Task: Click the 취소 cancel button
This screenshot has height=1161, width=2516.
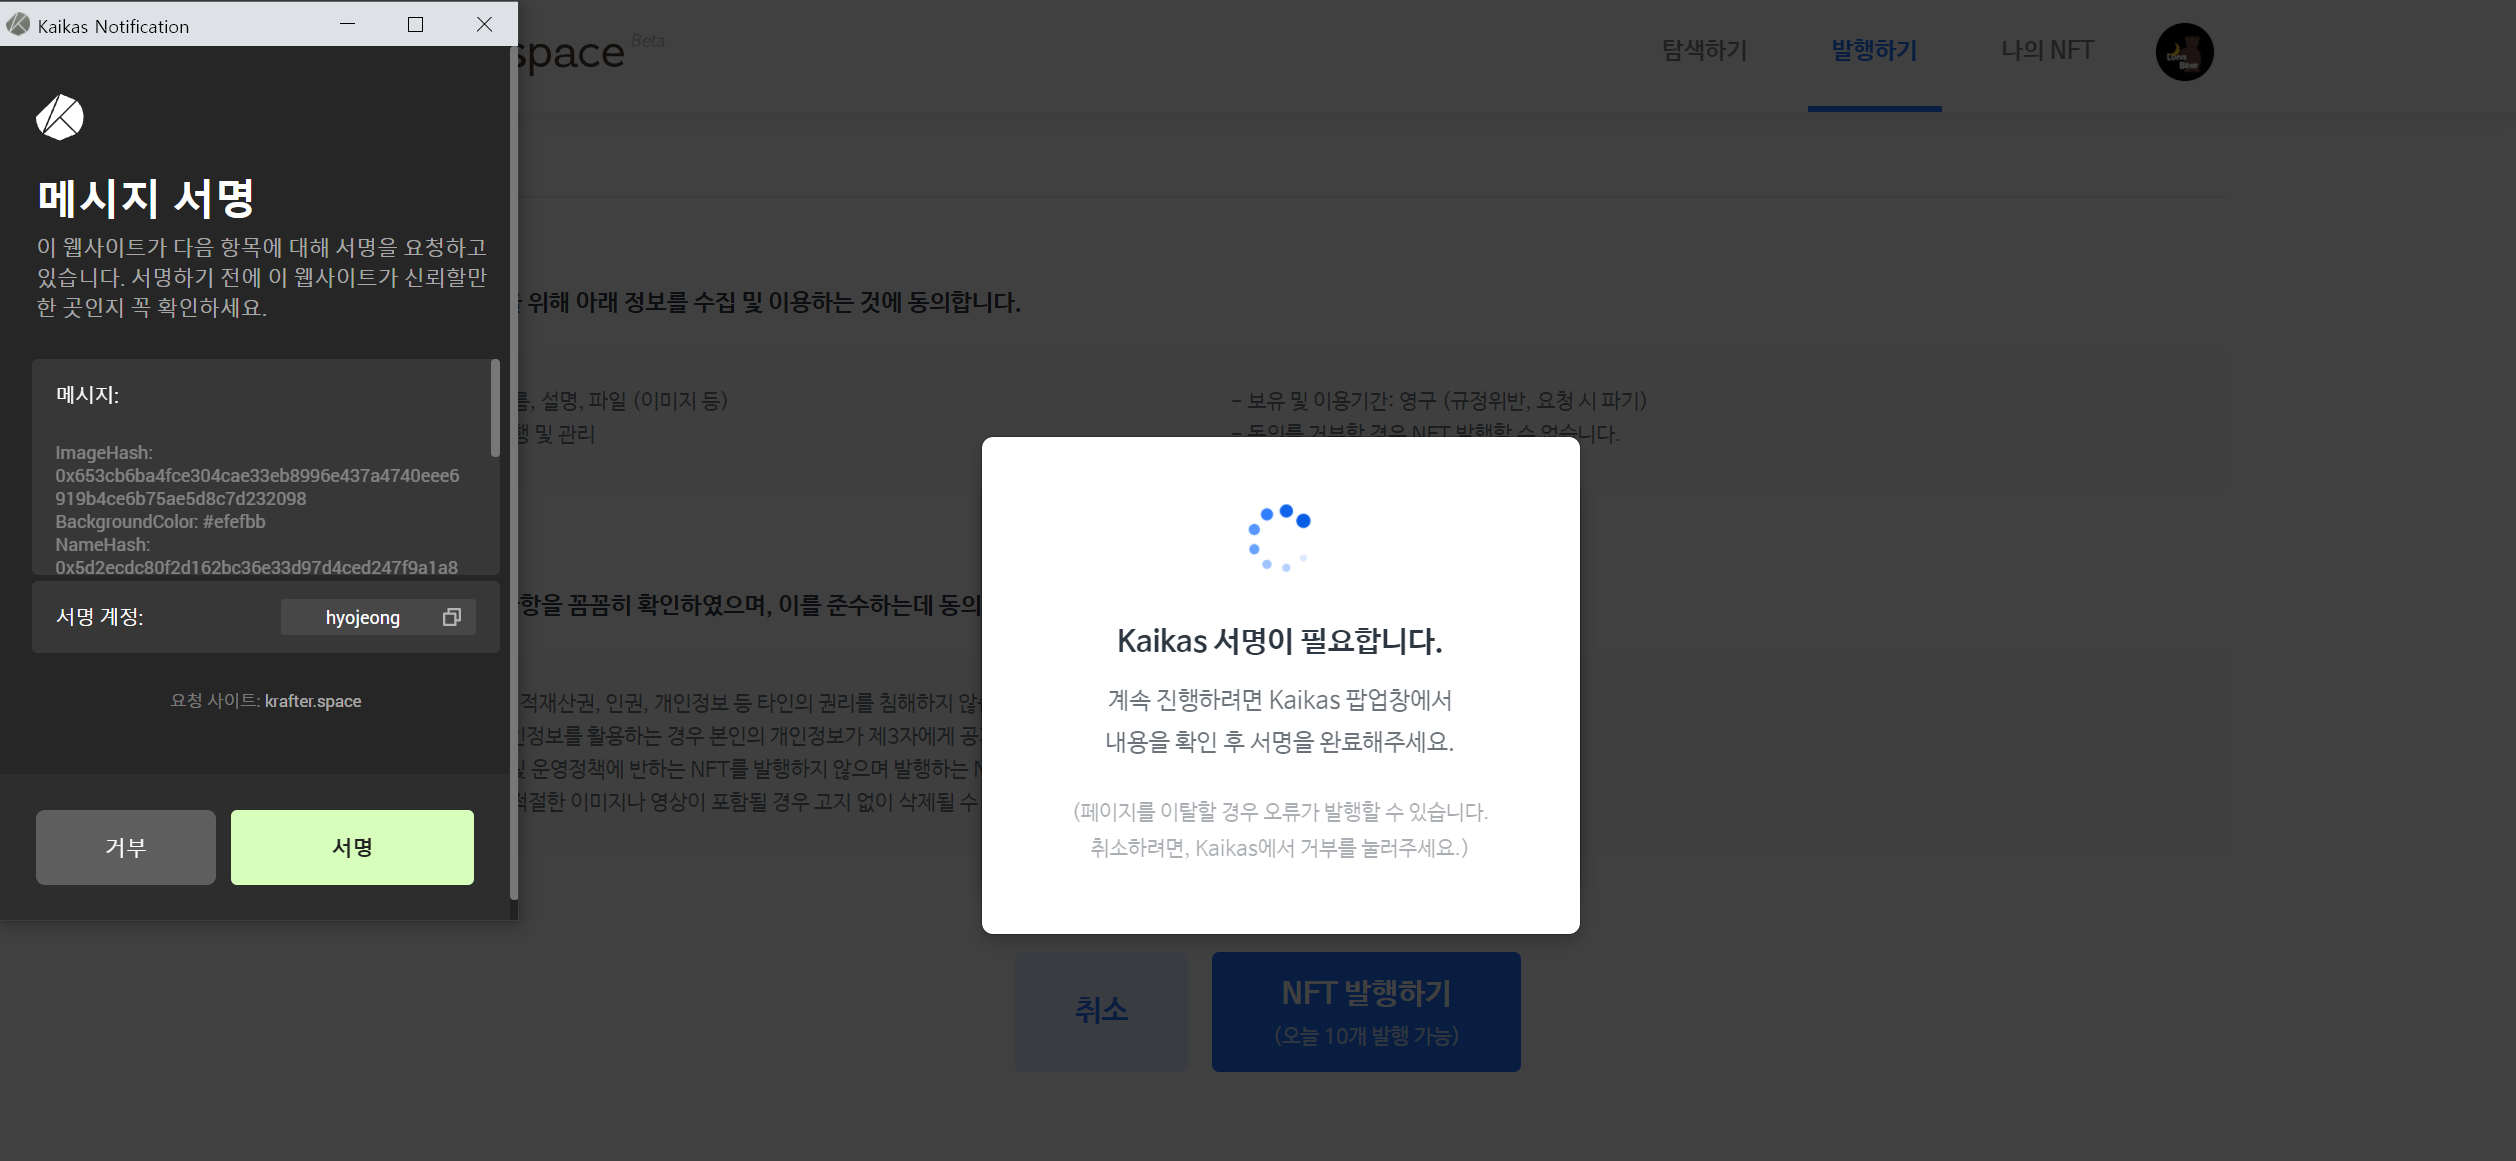Action: point(1101,1010)
